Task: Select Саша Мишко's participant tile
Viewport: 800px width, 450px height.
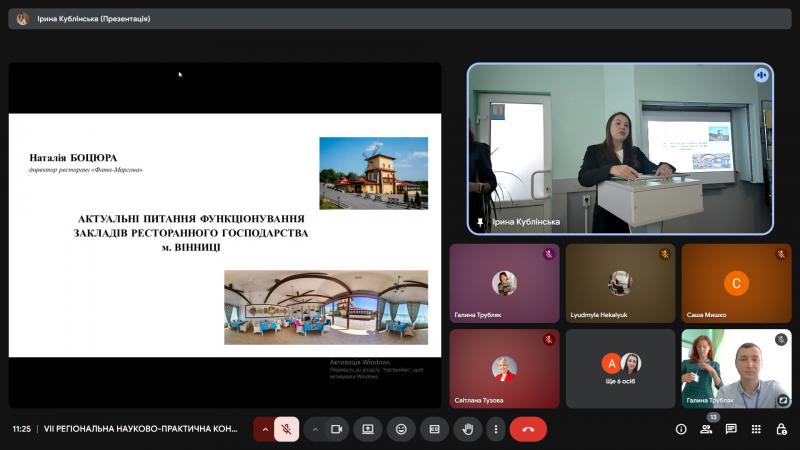Action: [736, 283]
